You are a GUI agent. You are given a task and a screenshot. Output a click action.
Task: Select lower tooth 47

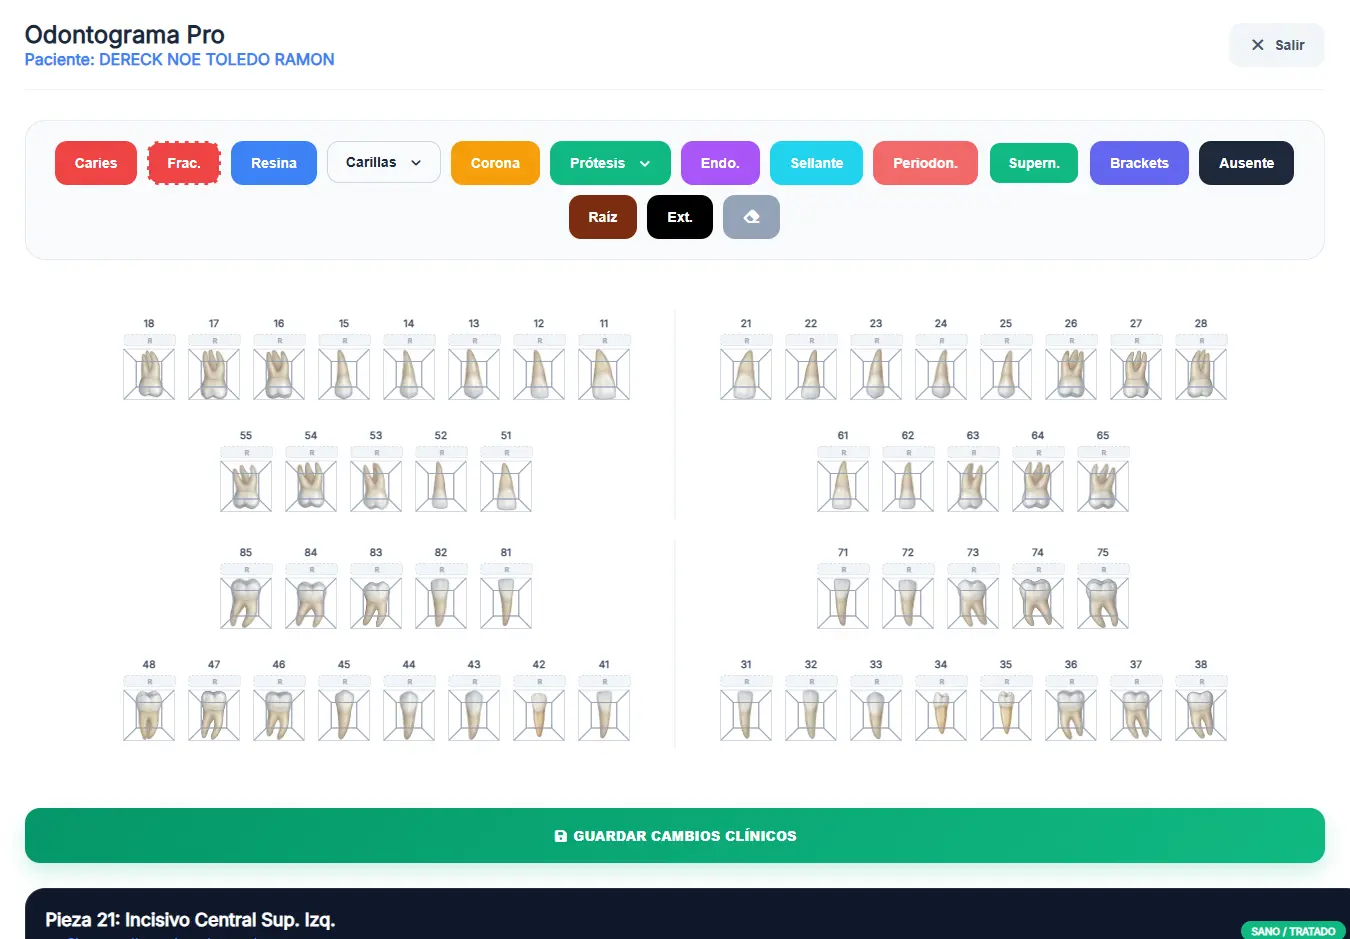[x=214, y=715]
